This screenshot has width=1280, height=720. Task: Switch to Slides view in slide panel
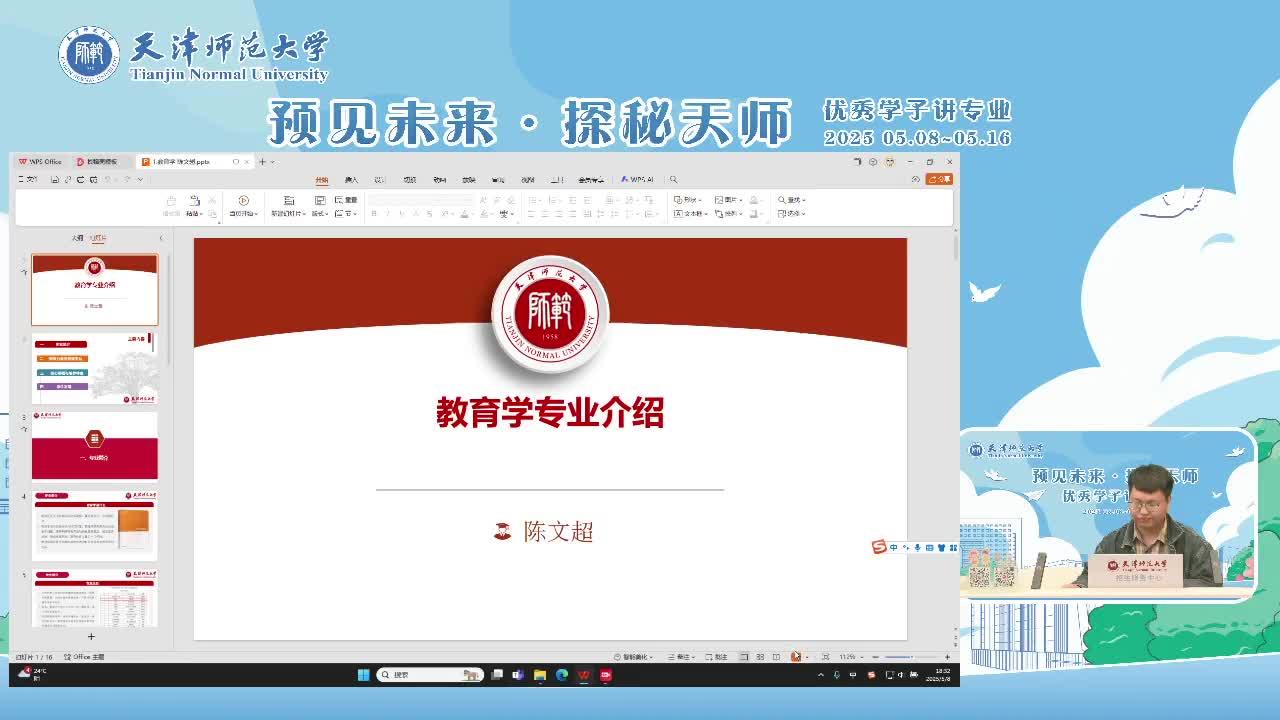(98, 238)
